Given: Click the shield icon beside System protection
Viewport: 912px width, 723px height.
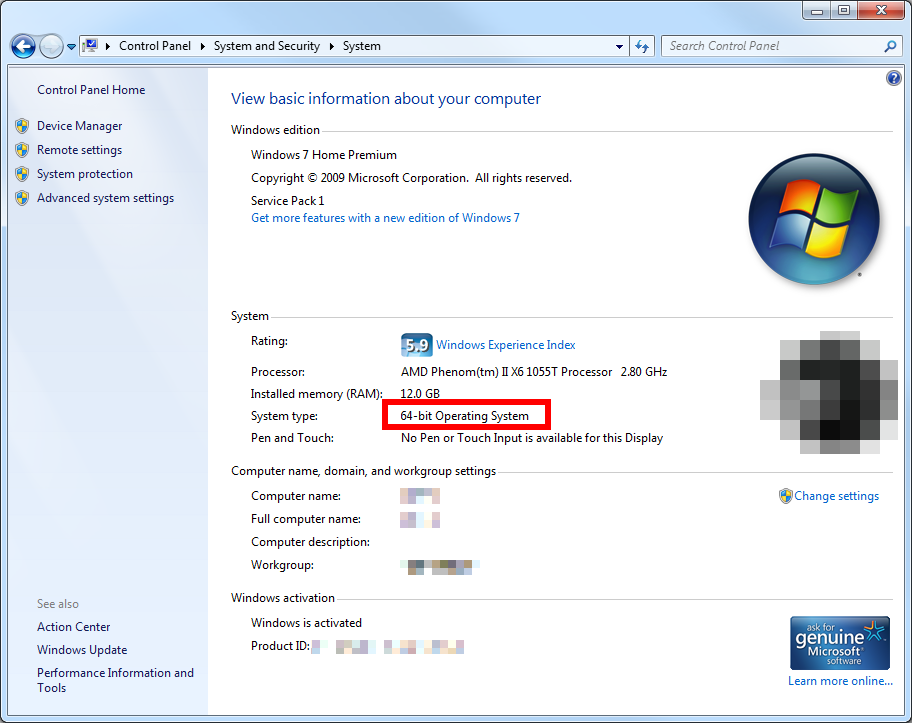Looking at the screenshot, I should tap(22, 174).
